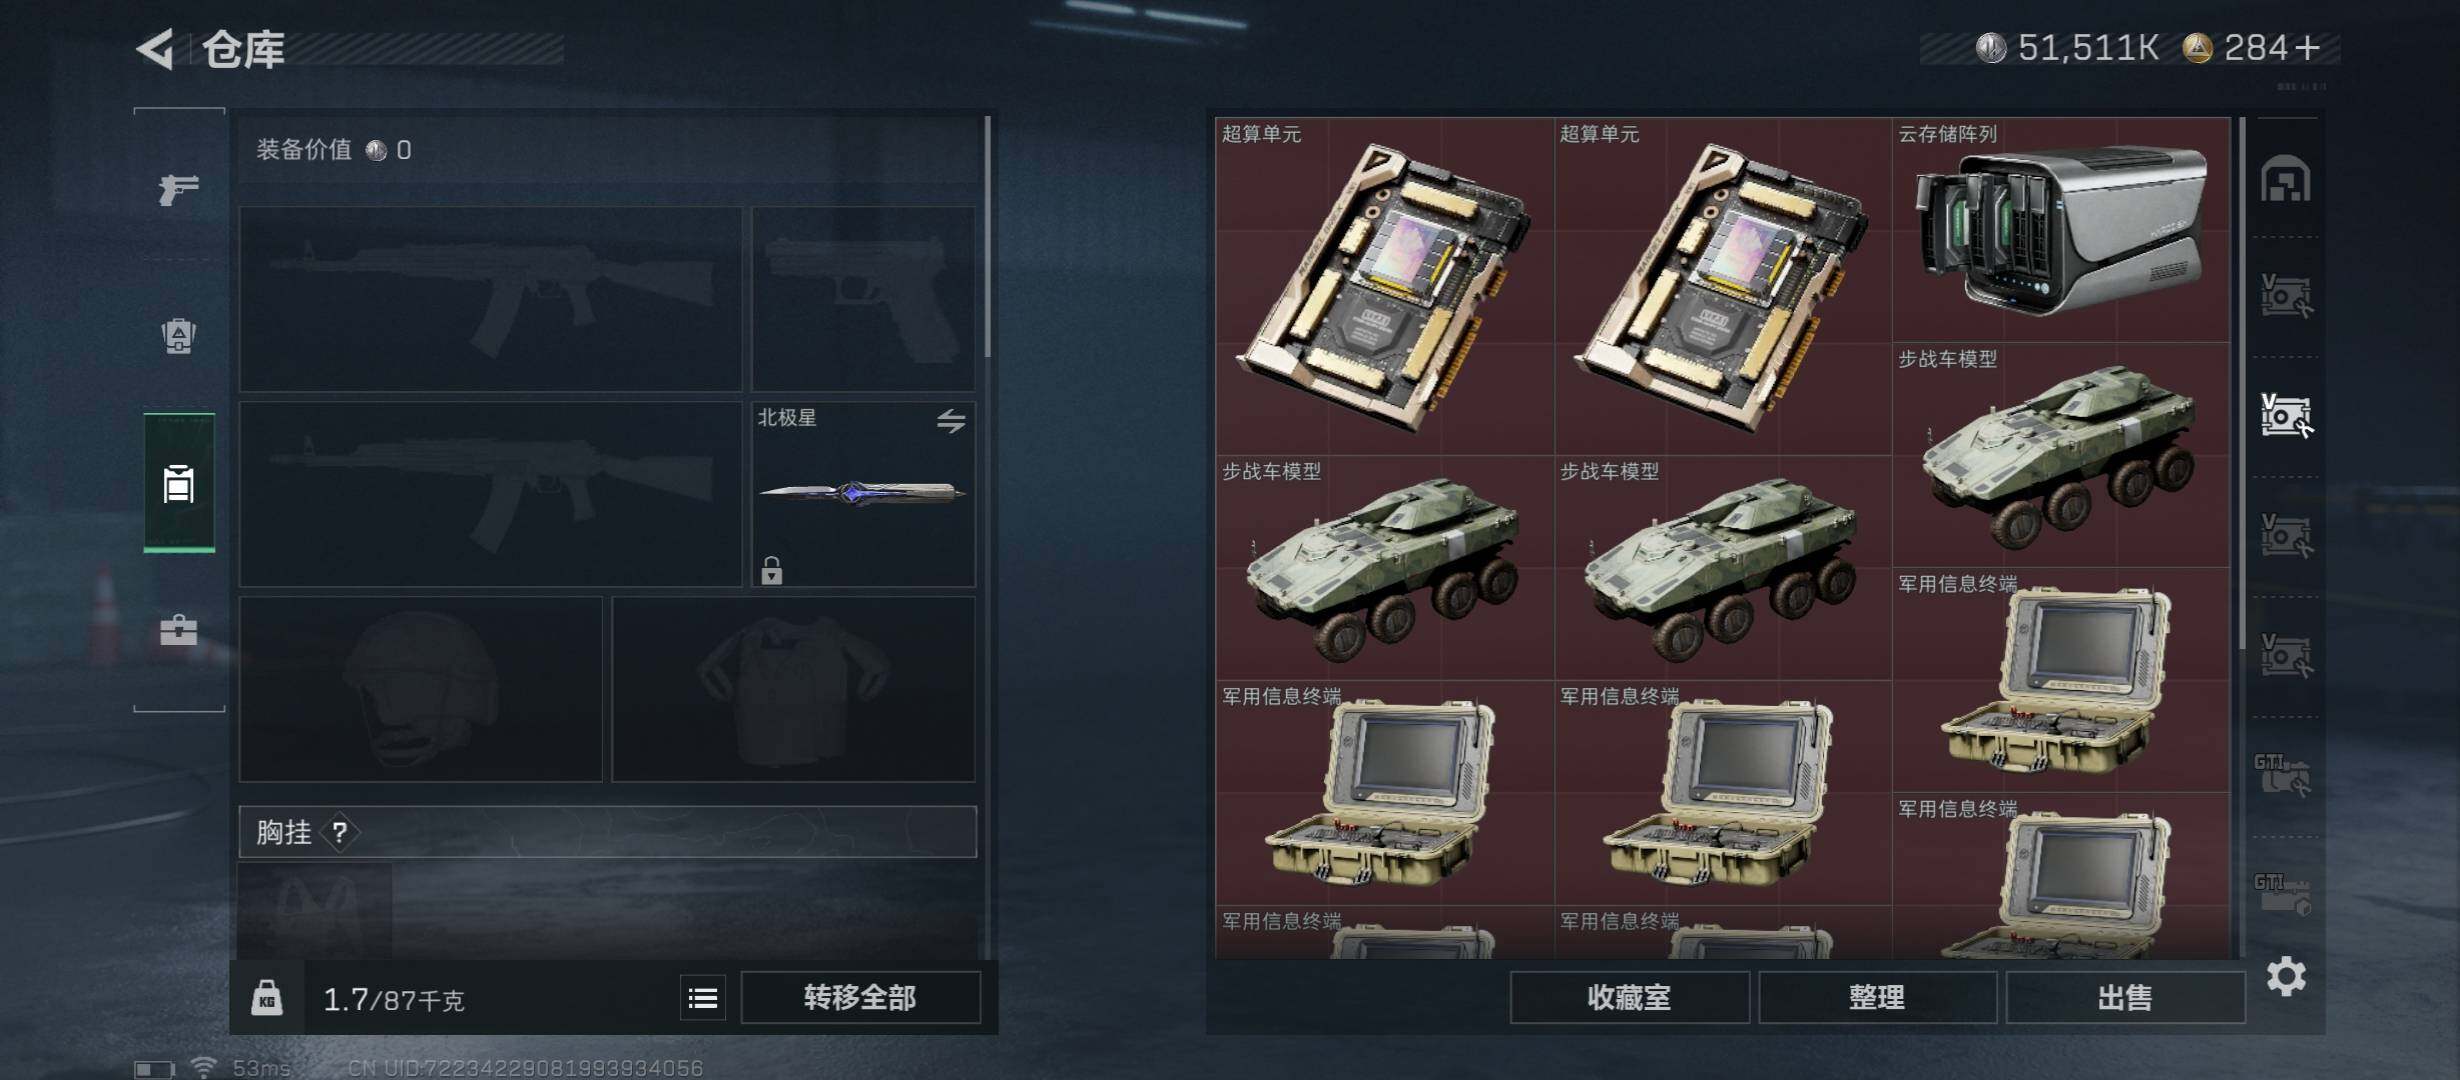Select the chest rig tab with clipboard icon
The height and width of the screenshot is (1080, 2460).
[x=179, y=483]
